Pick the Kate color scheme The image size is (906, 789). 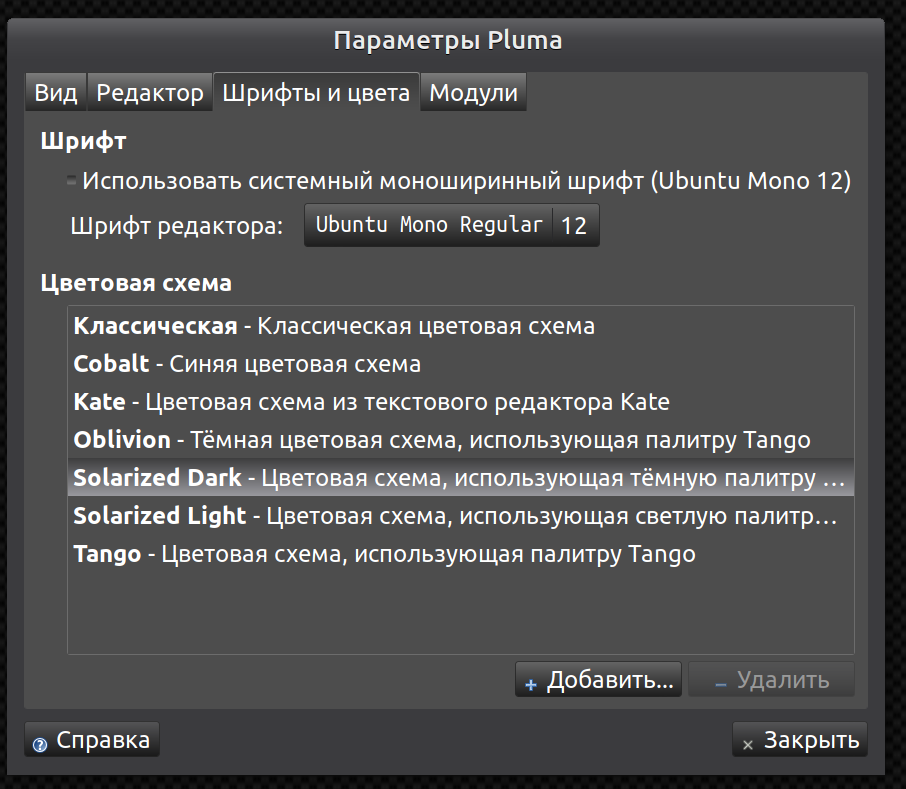(x=461, y=402)
